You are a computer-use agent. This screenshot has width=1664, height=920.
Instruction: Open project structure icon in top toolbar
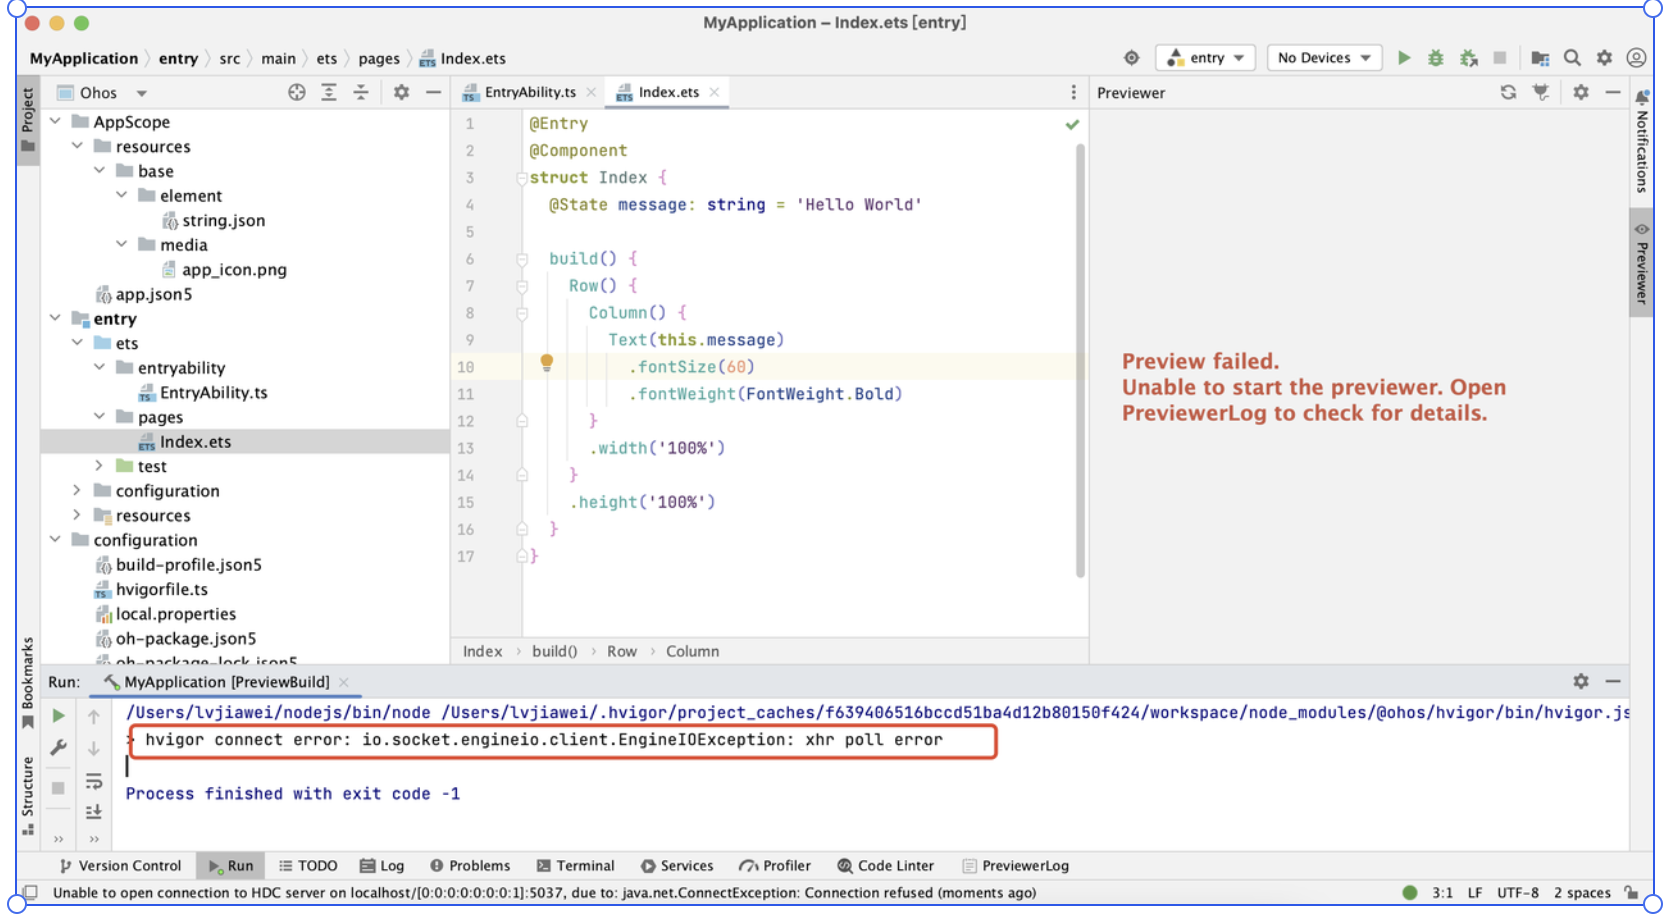click(1540, 58)
